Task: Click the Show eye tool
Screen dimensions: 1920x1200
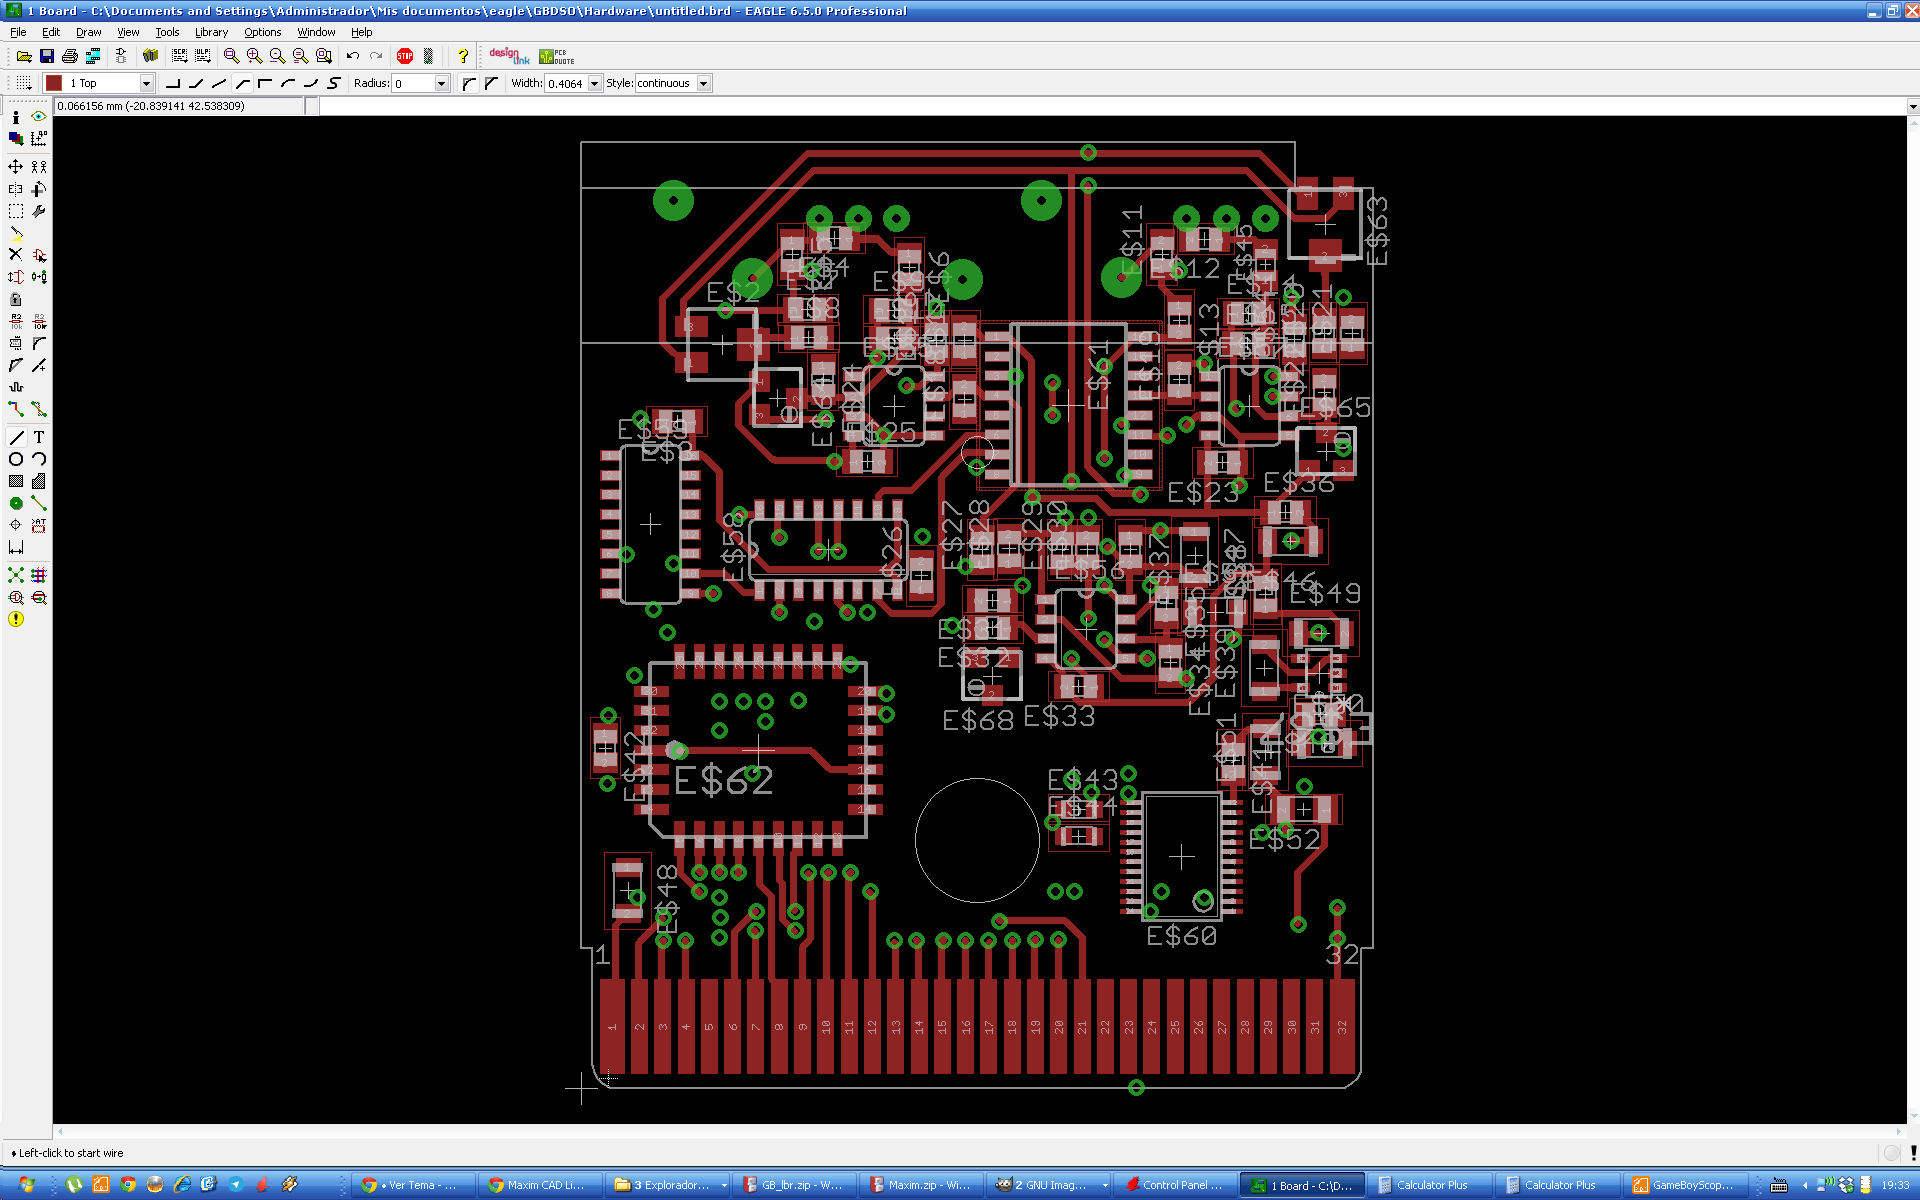Action: click(39, 116)
